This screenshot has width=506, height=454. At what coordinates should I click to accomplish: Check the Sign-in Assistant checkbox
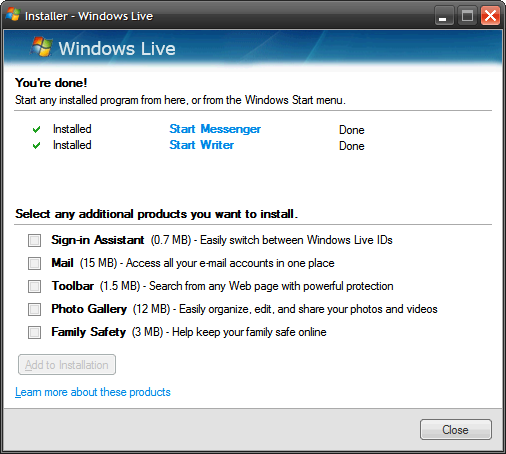34,240
